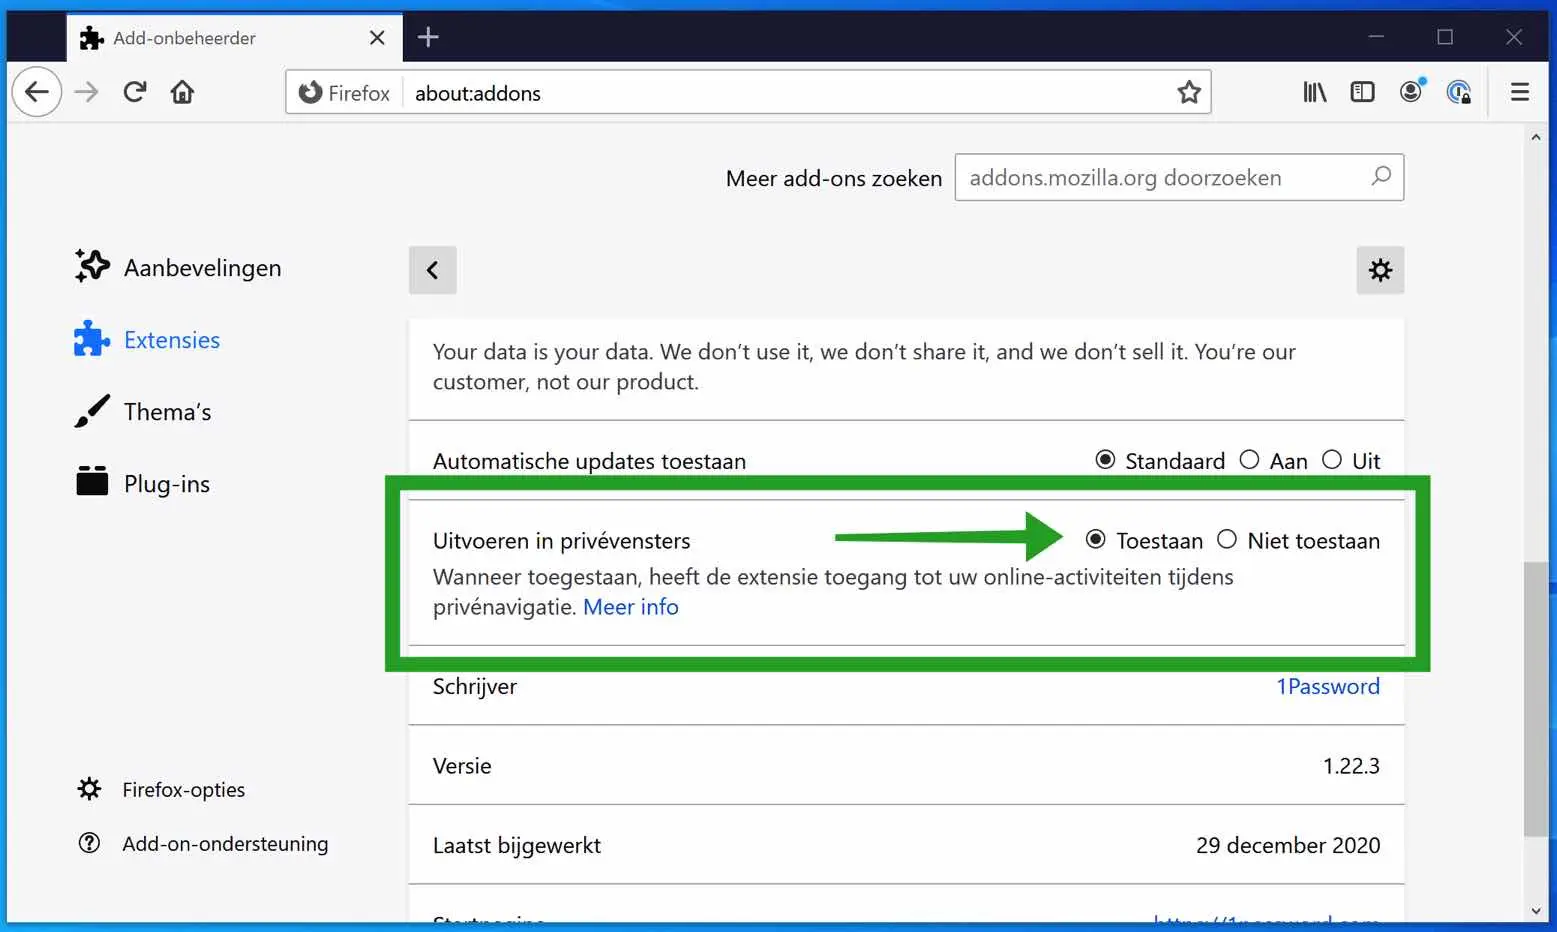This screenshot has height=932, width=1557.
Task: Follow the Meer info link
Action: click(x=631, y=607)
